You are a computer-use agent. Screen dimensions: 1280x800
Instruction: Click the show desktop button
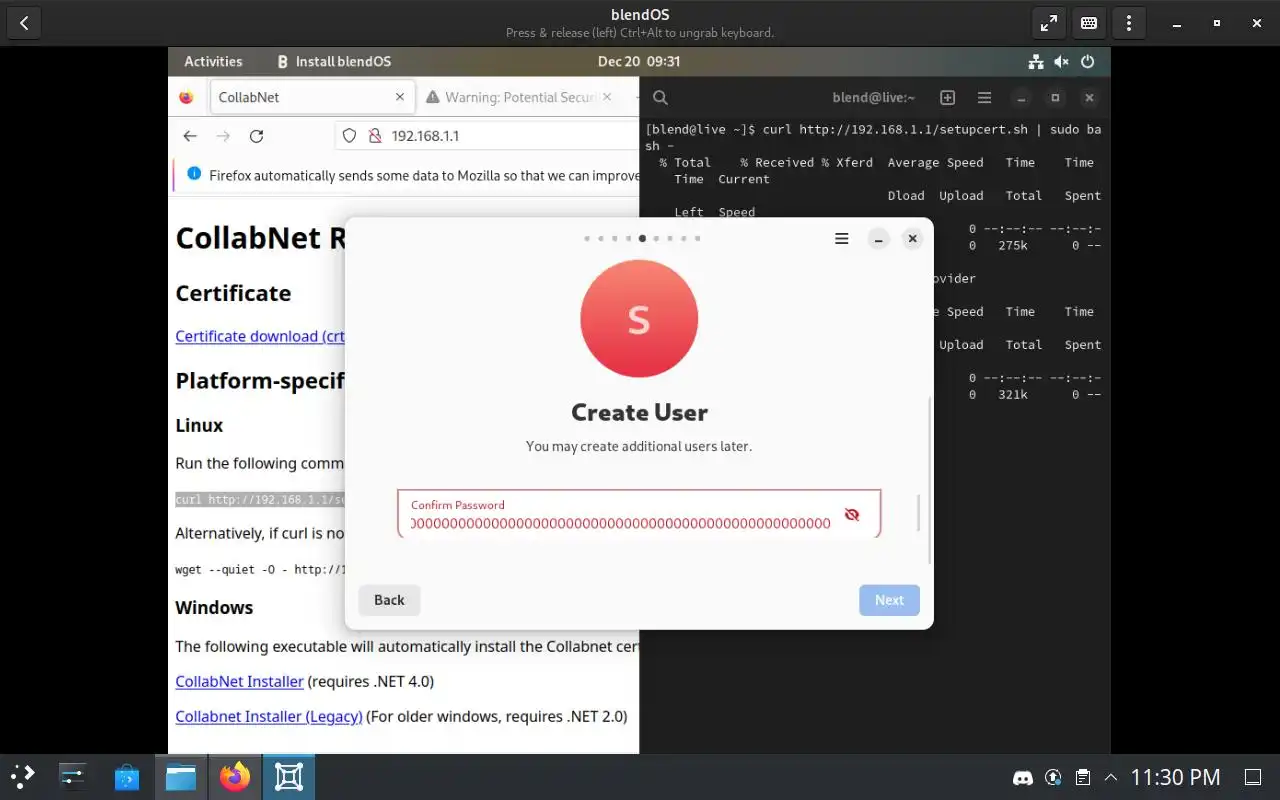[1253, 777]
